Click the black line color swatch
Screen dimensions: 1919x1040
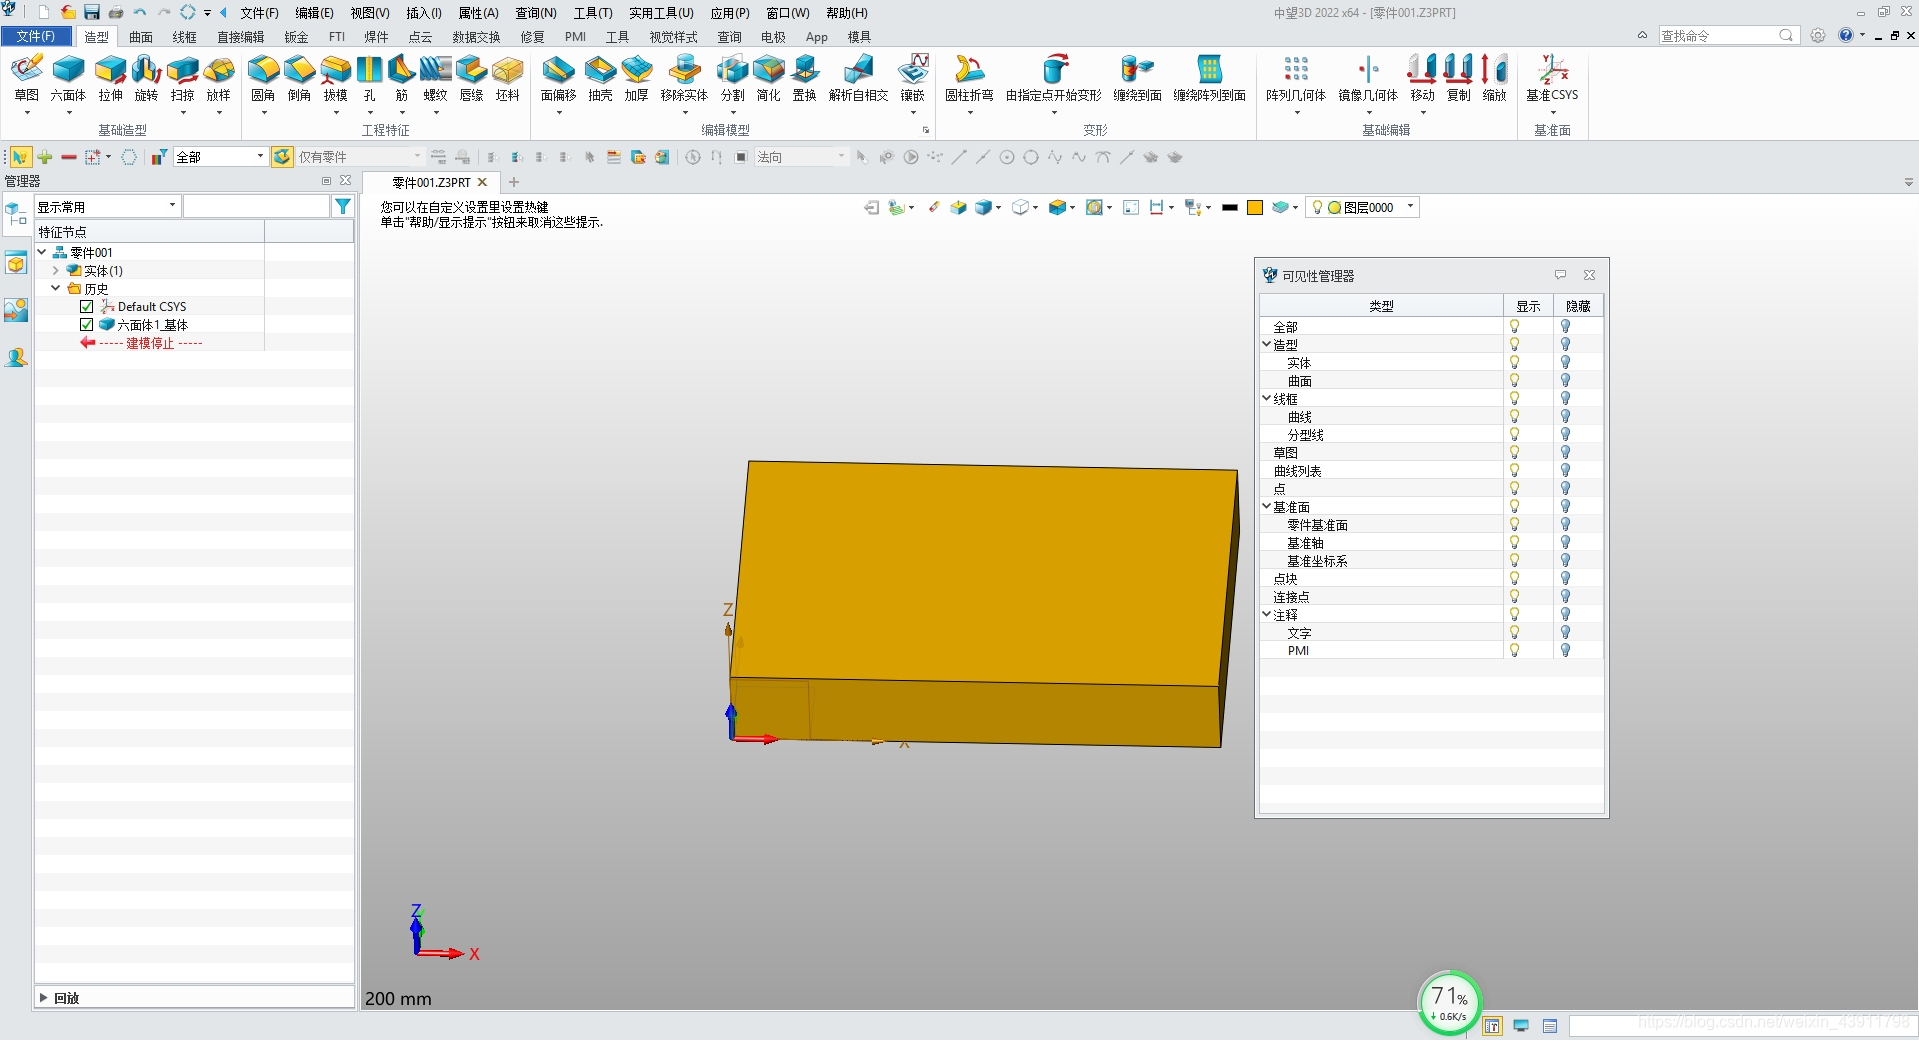point(1230,207)
